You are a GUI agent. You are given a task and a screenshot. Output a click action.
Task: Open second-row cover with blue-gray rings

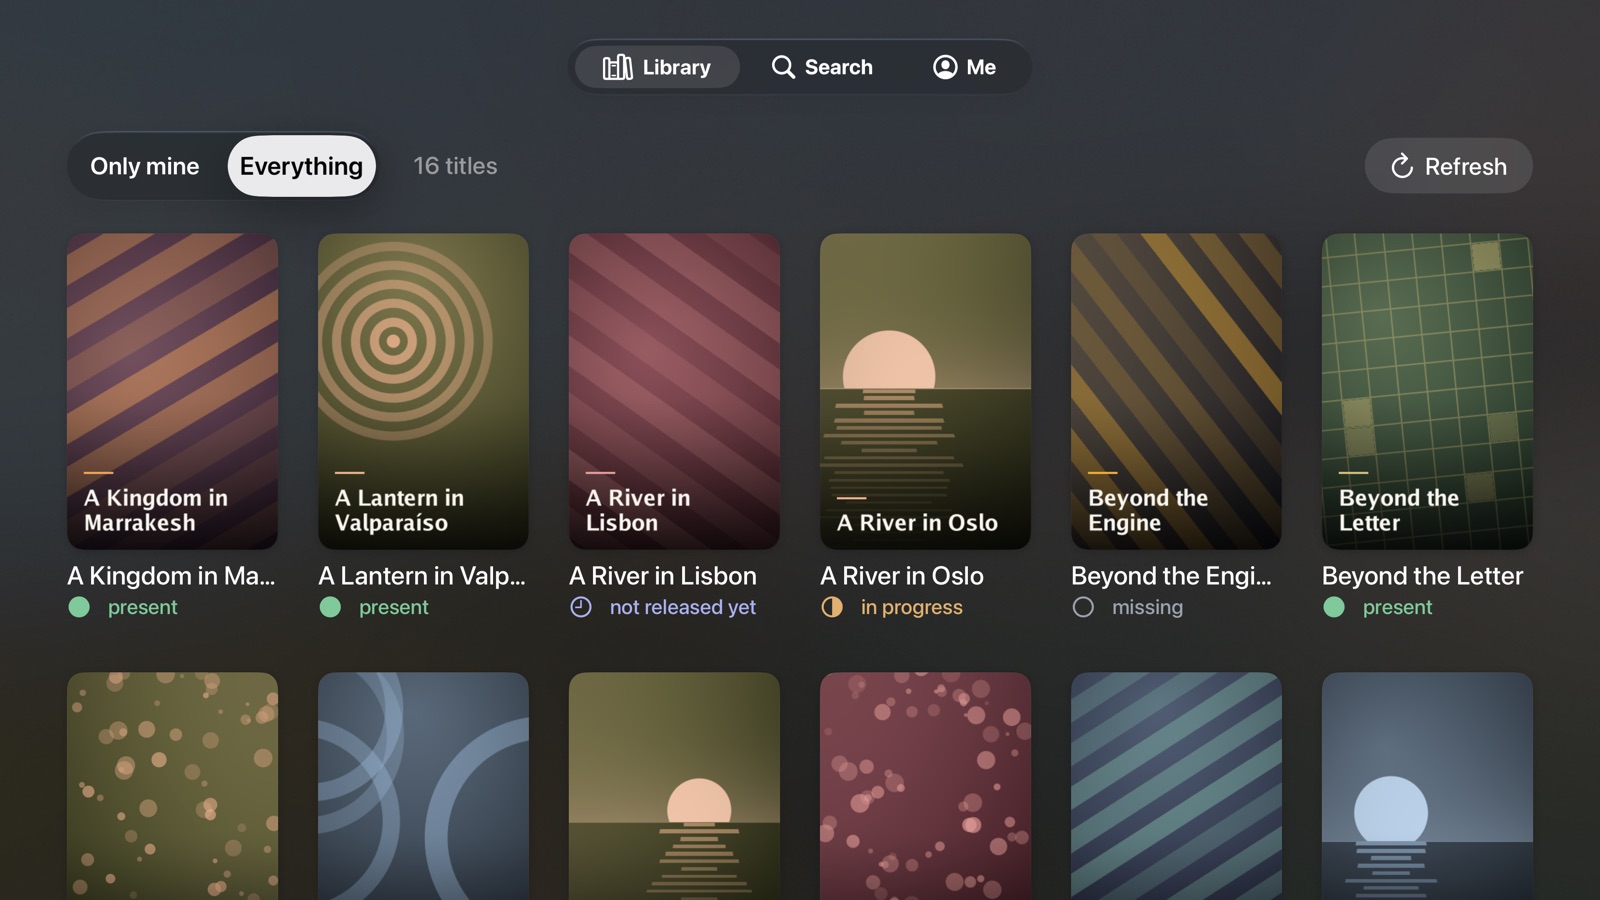pos(423,786)
